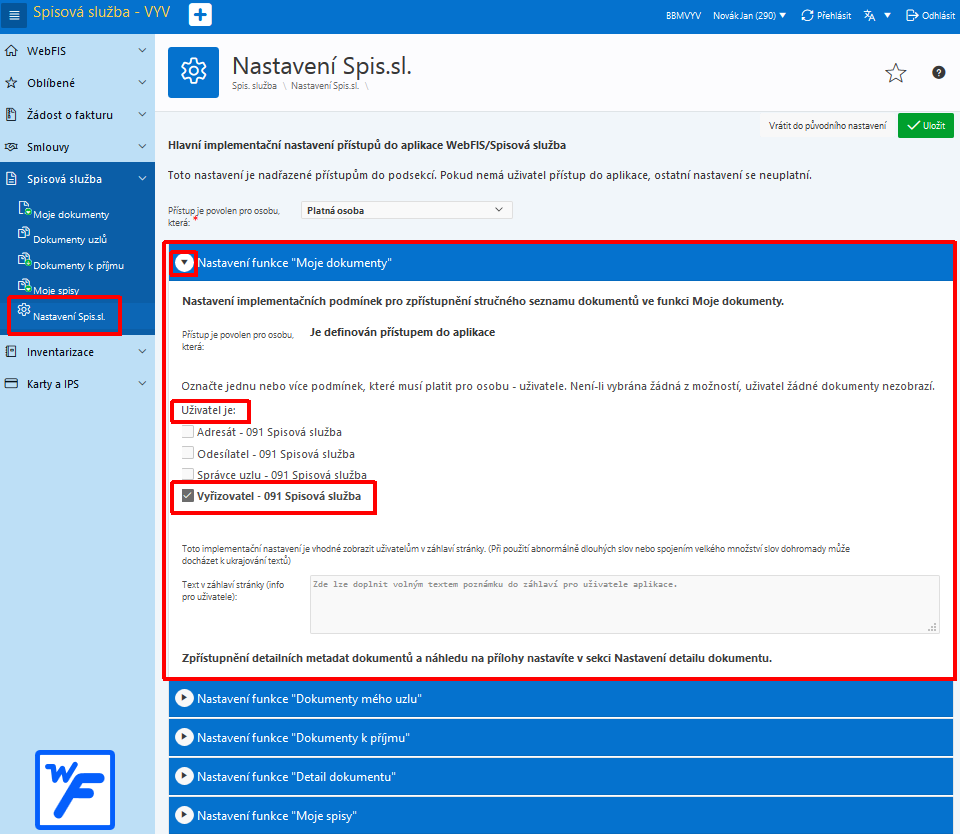Click the blue gear settings tile

click(x=193, y=72)
